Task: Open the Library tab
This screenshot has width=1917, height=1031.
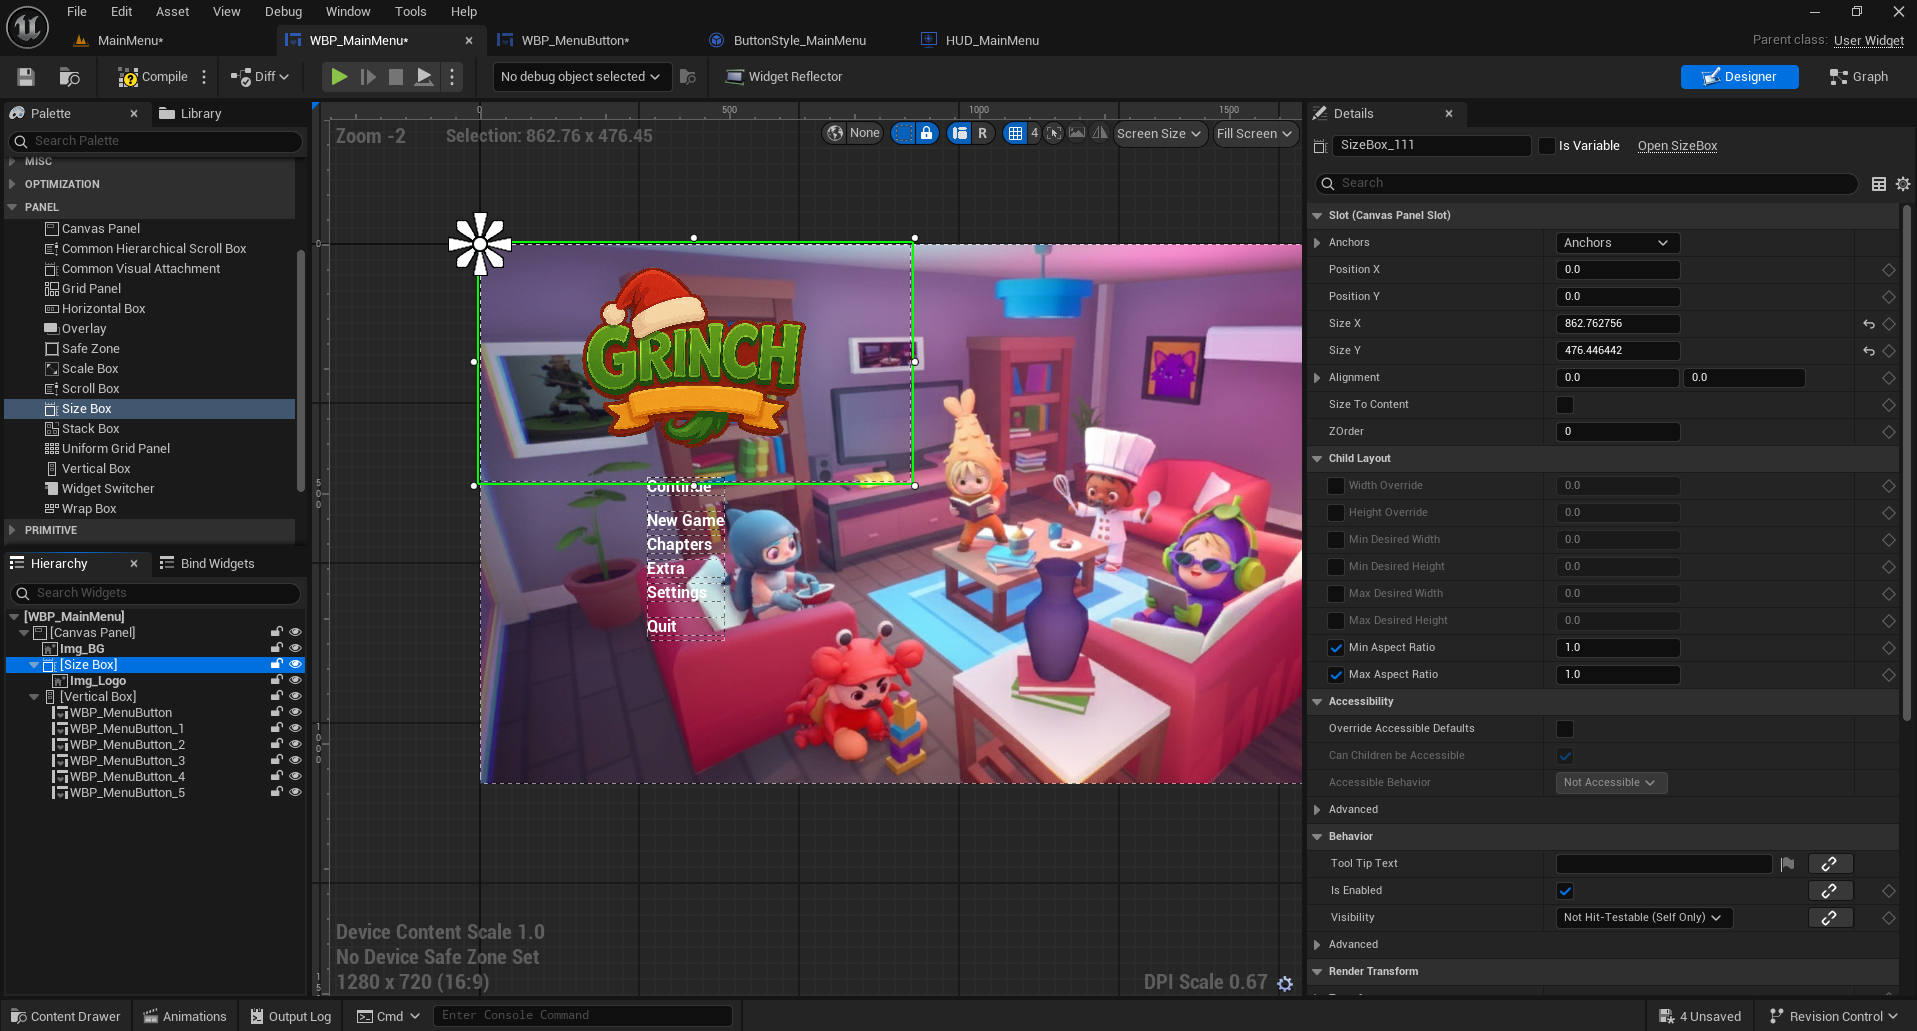Action: [190, 114]
